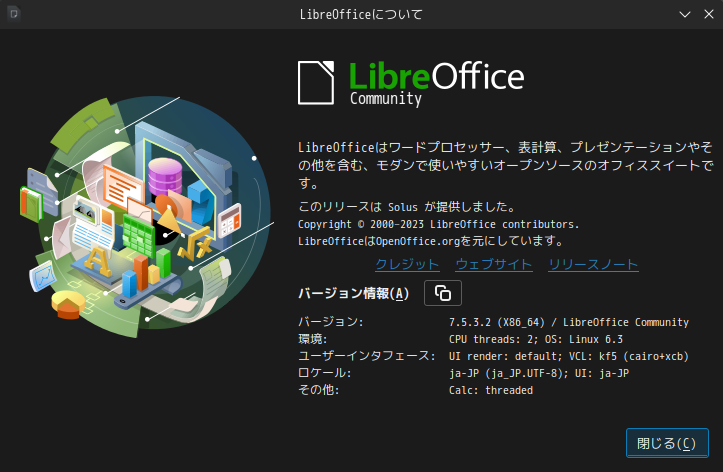Click 'このリリースは Solus が提供しました' text

[x=407, y=207]
